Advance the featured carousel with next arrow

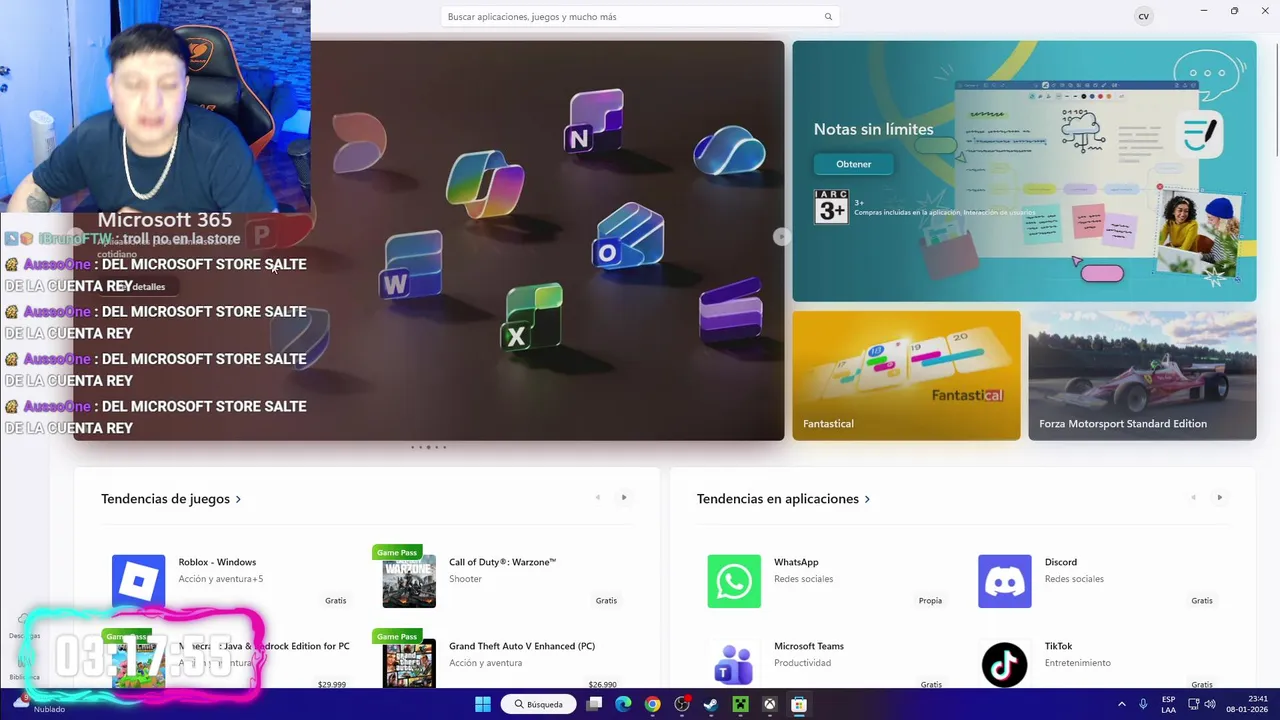[781, 237]
